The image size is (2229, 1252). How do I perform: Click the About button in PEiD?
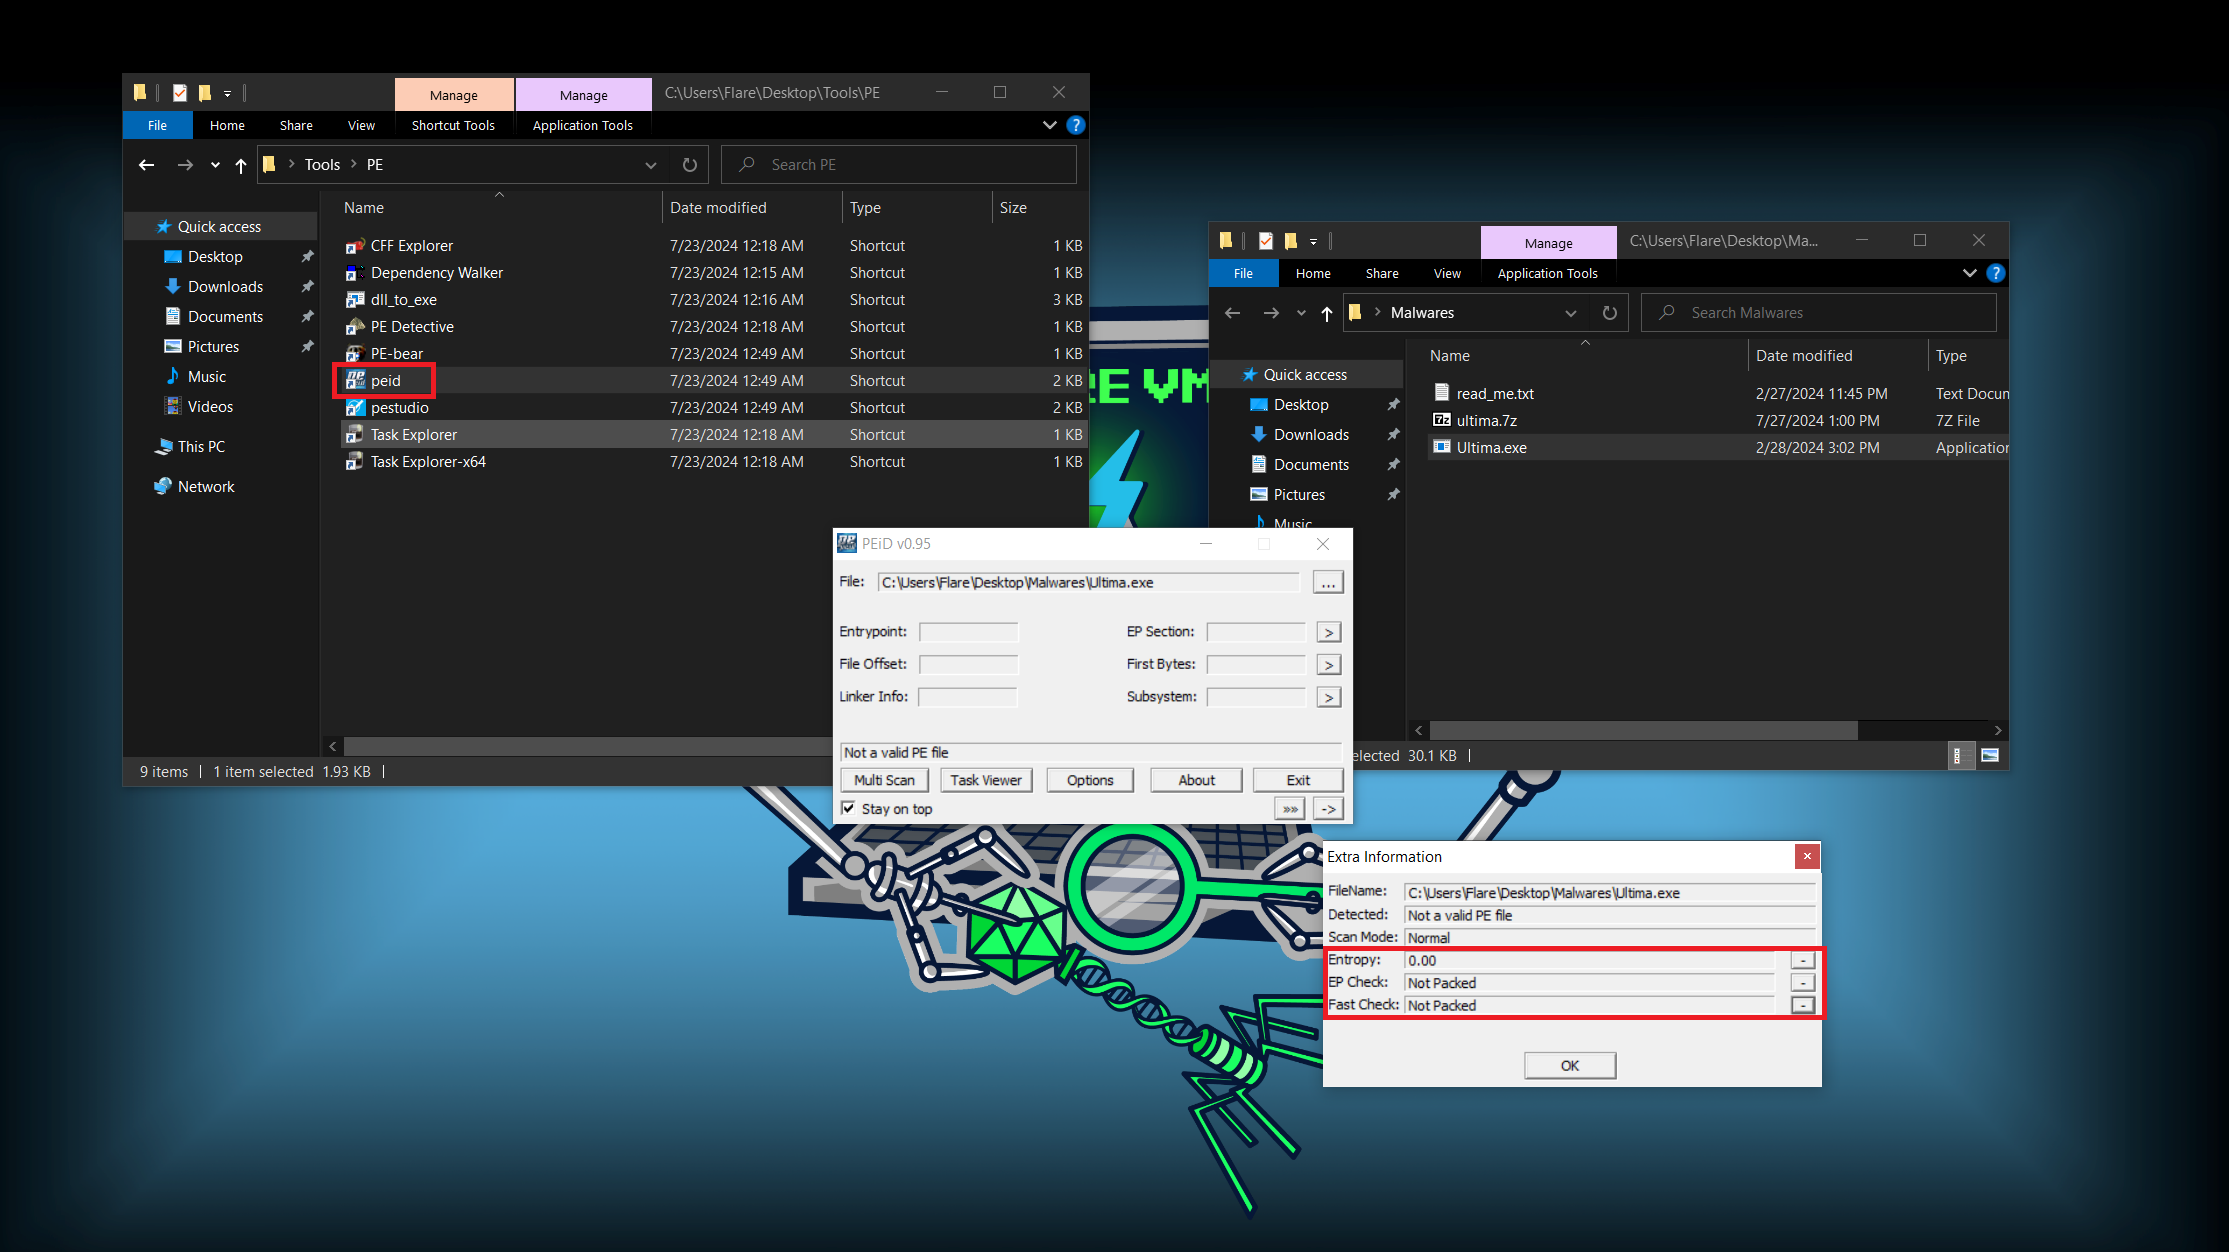[x=1196, y=780]
